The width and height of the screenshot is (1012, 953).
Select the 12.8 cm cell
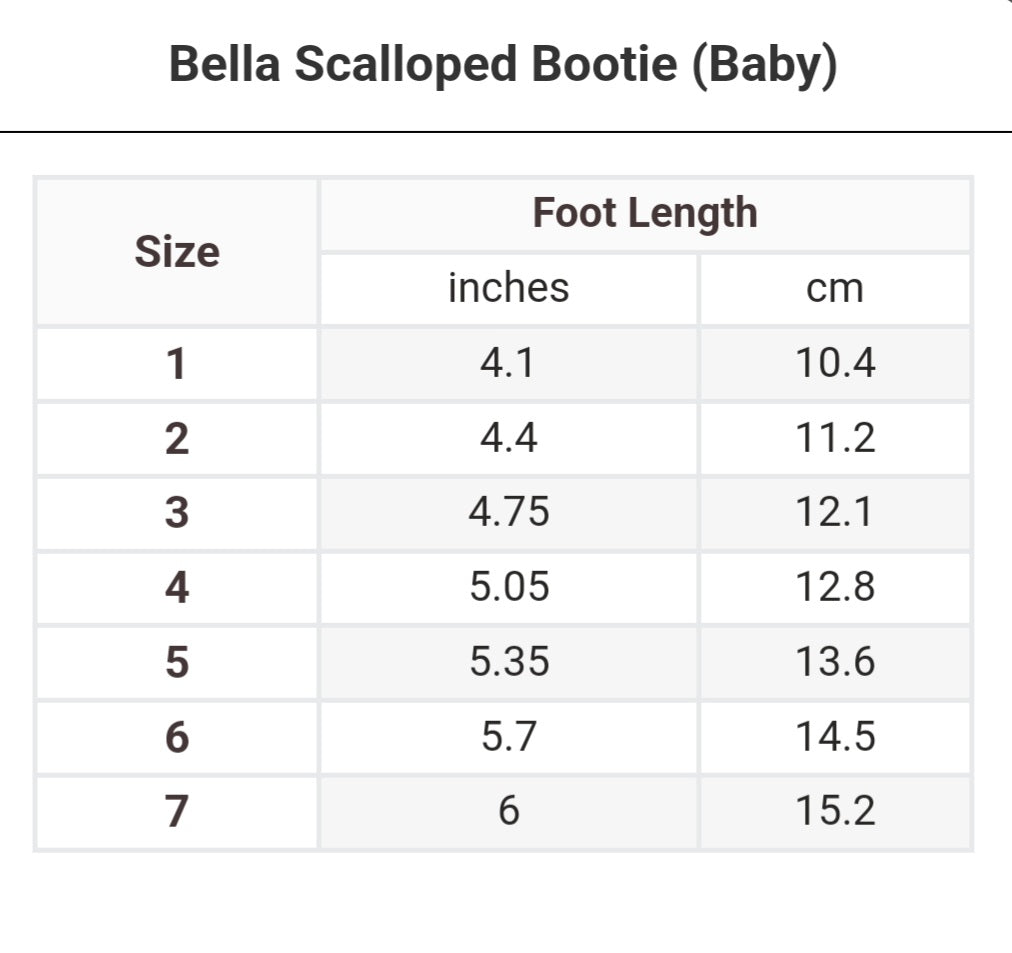pos(835,587)
